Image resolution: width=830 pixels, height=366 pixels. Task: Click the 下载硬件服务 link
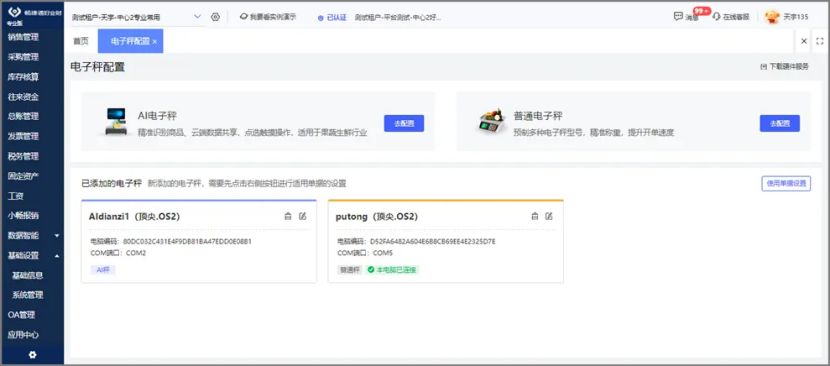click(784, 67)
